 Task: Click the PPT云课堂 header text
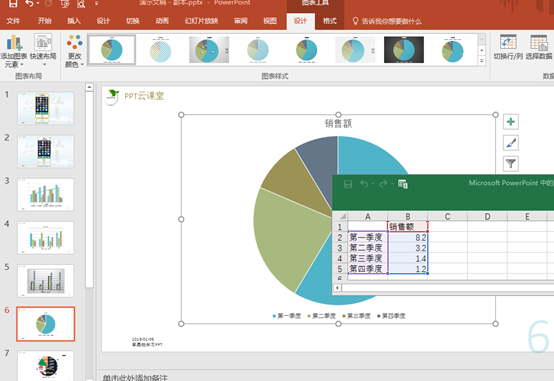144,96
